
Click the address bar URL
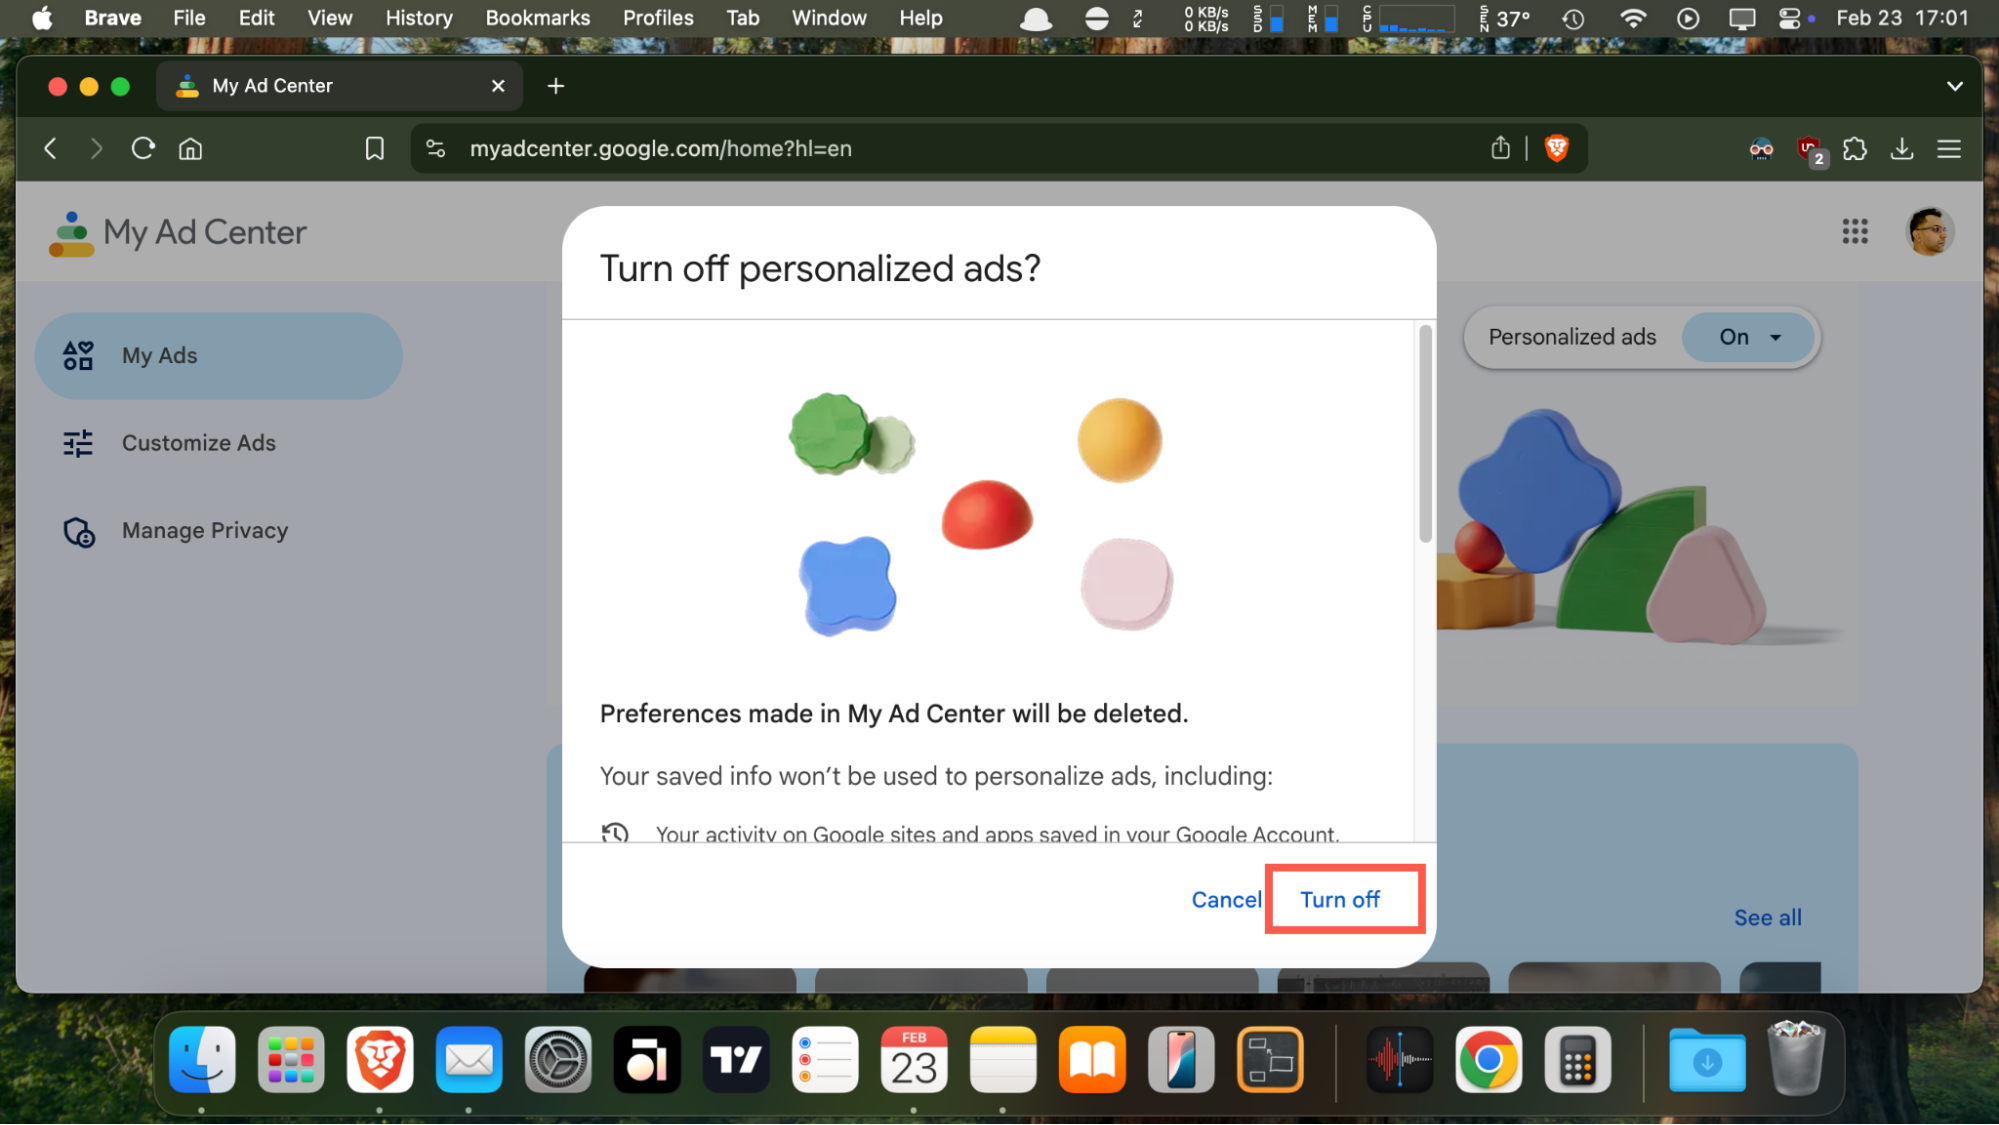[x=661, y=149]
